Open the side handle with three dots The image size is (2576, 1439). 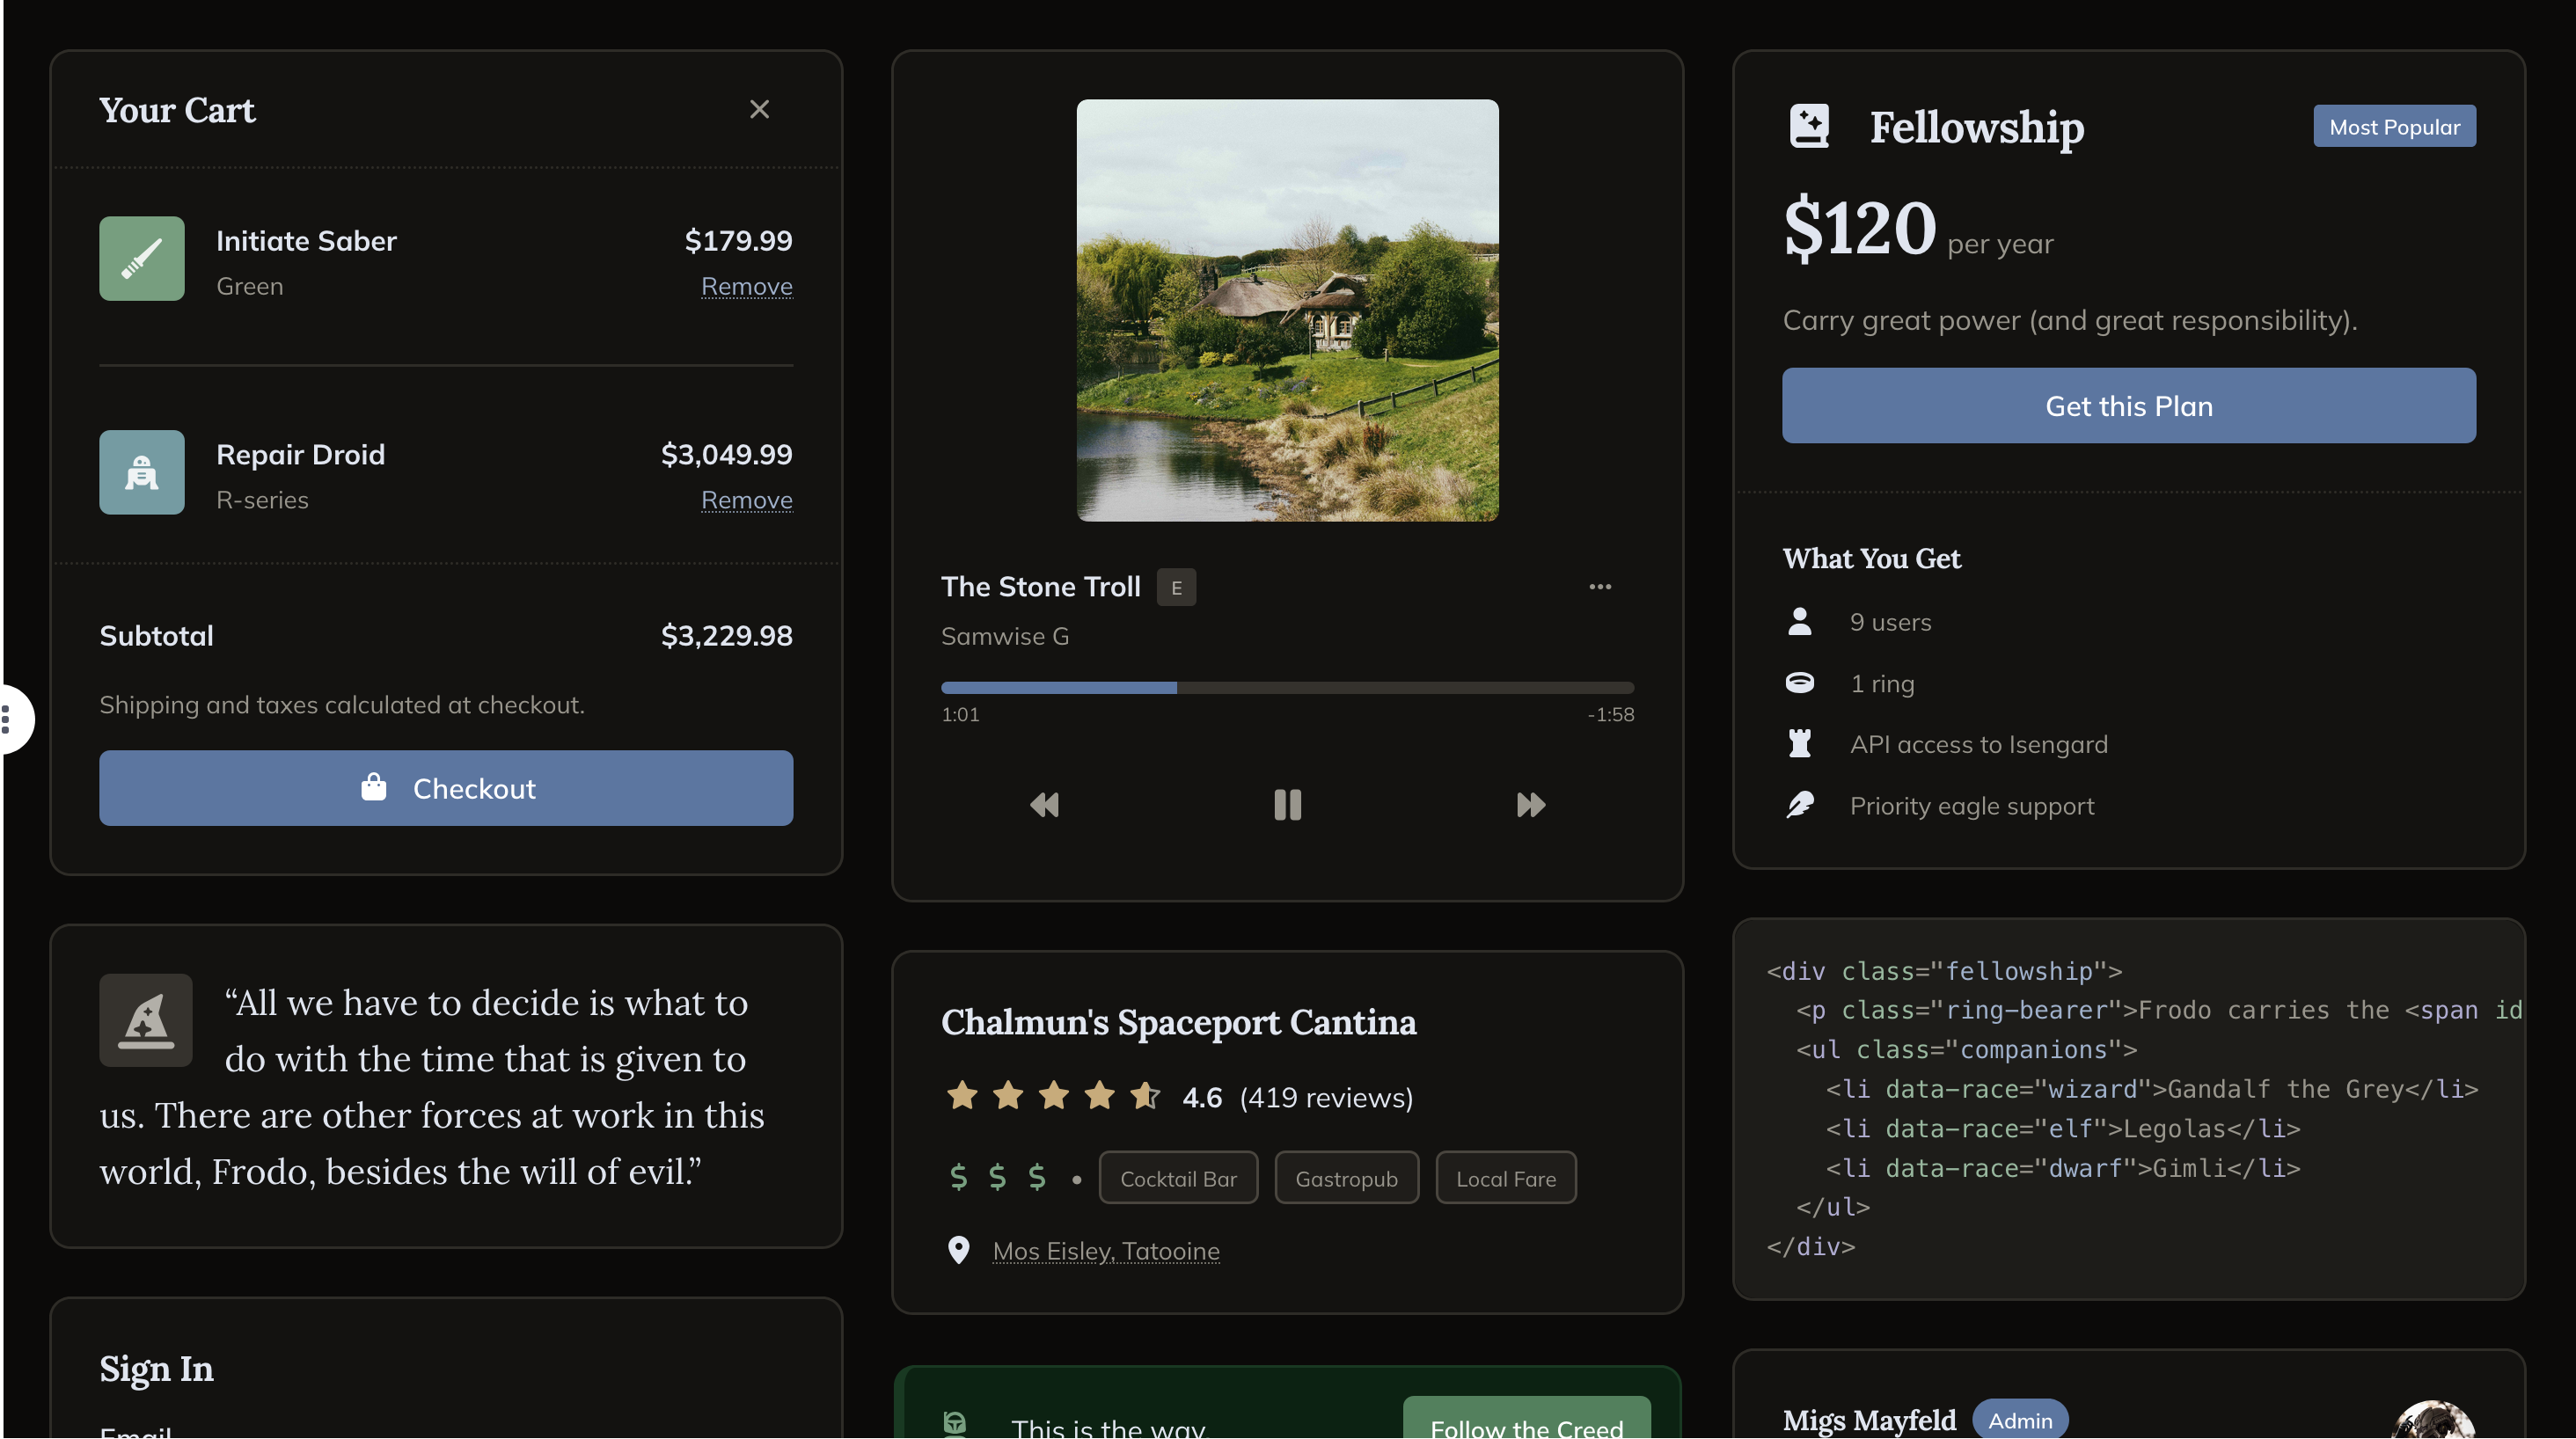pyautogui.click(x=12, y=719)
